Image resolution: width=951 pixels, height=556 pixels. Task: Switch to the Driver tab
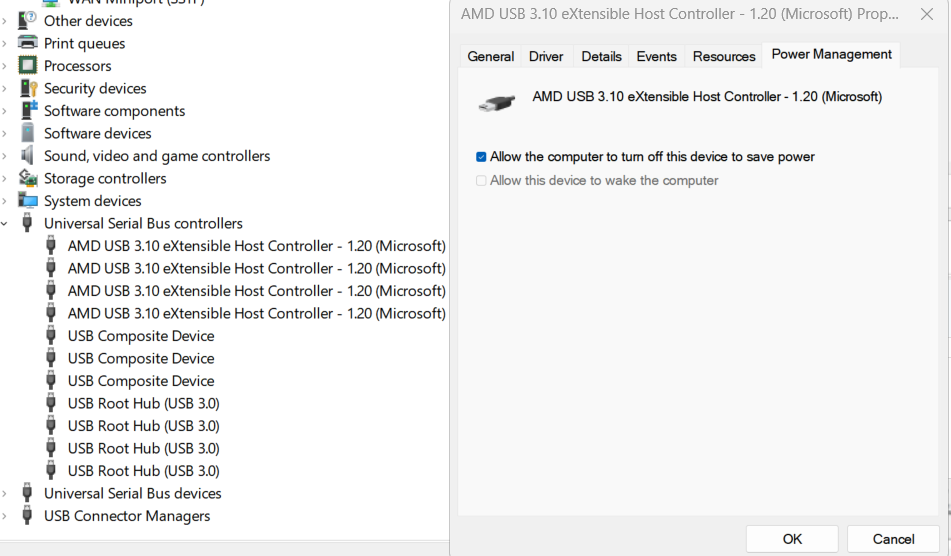546,56
